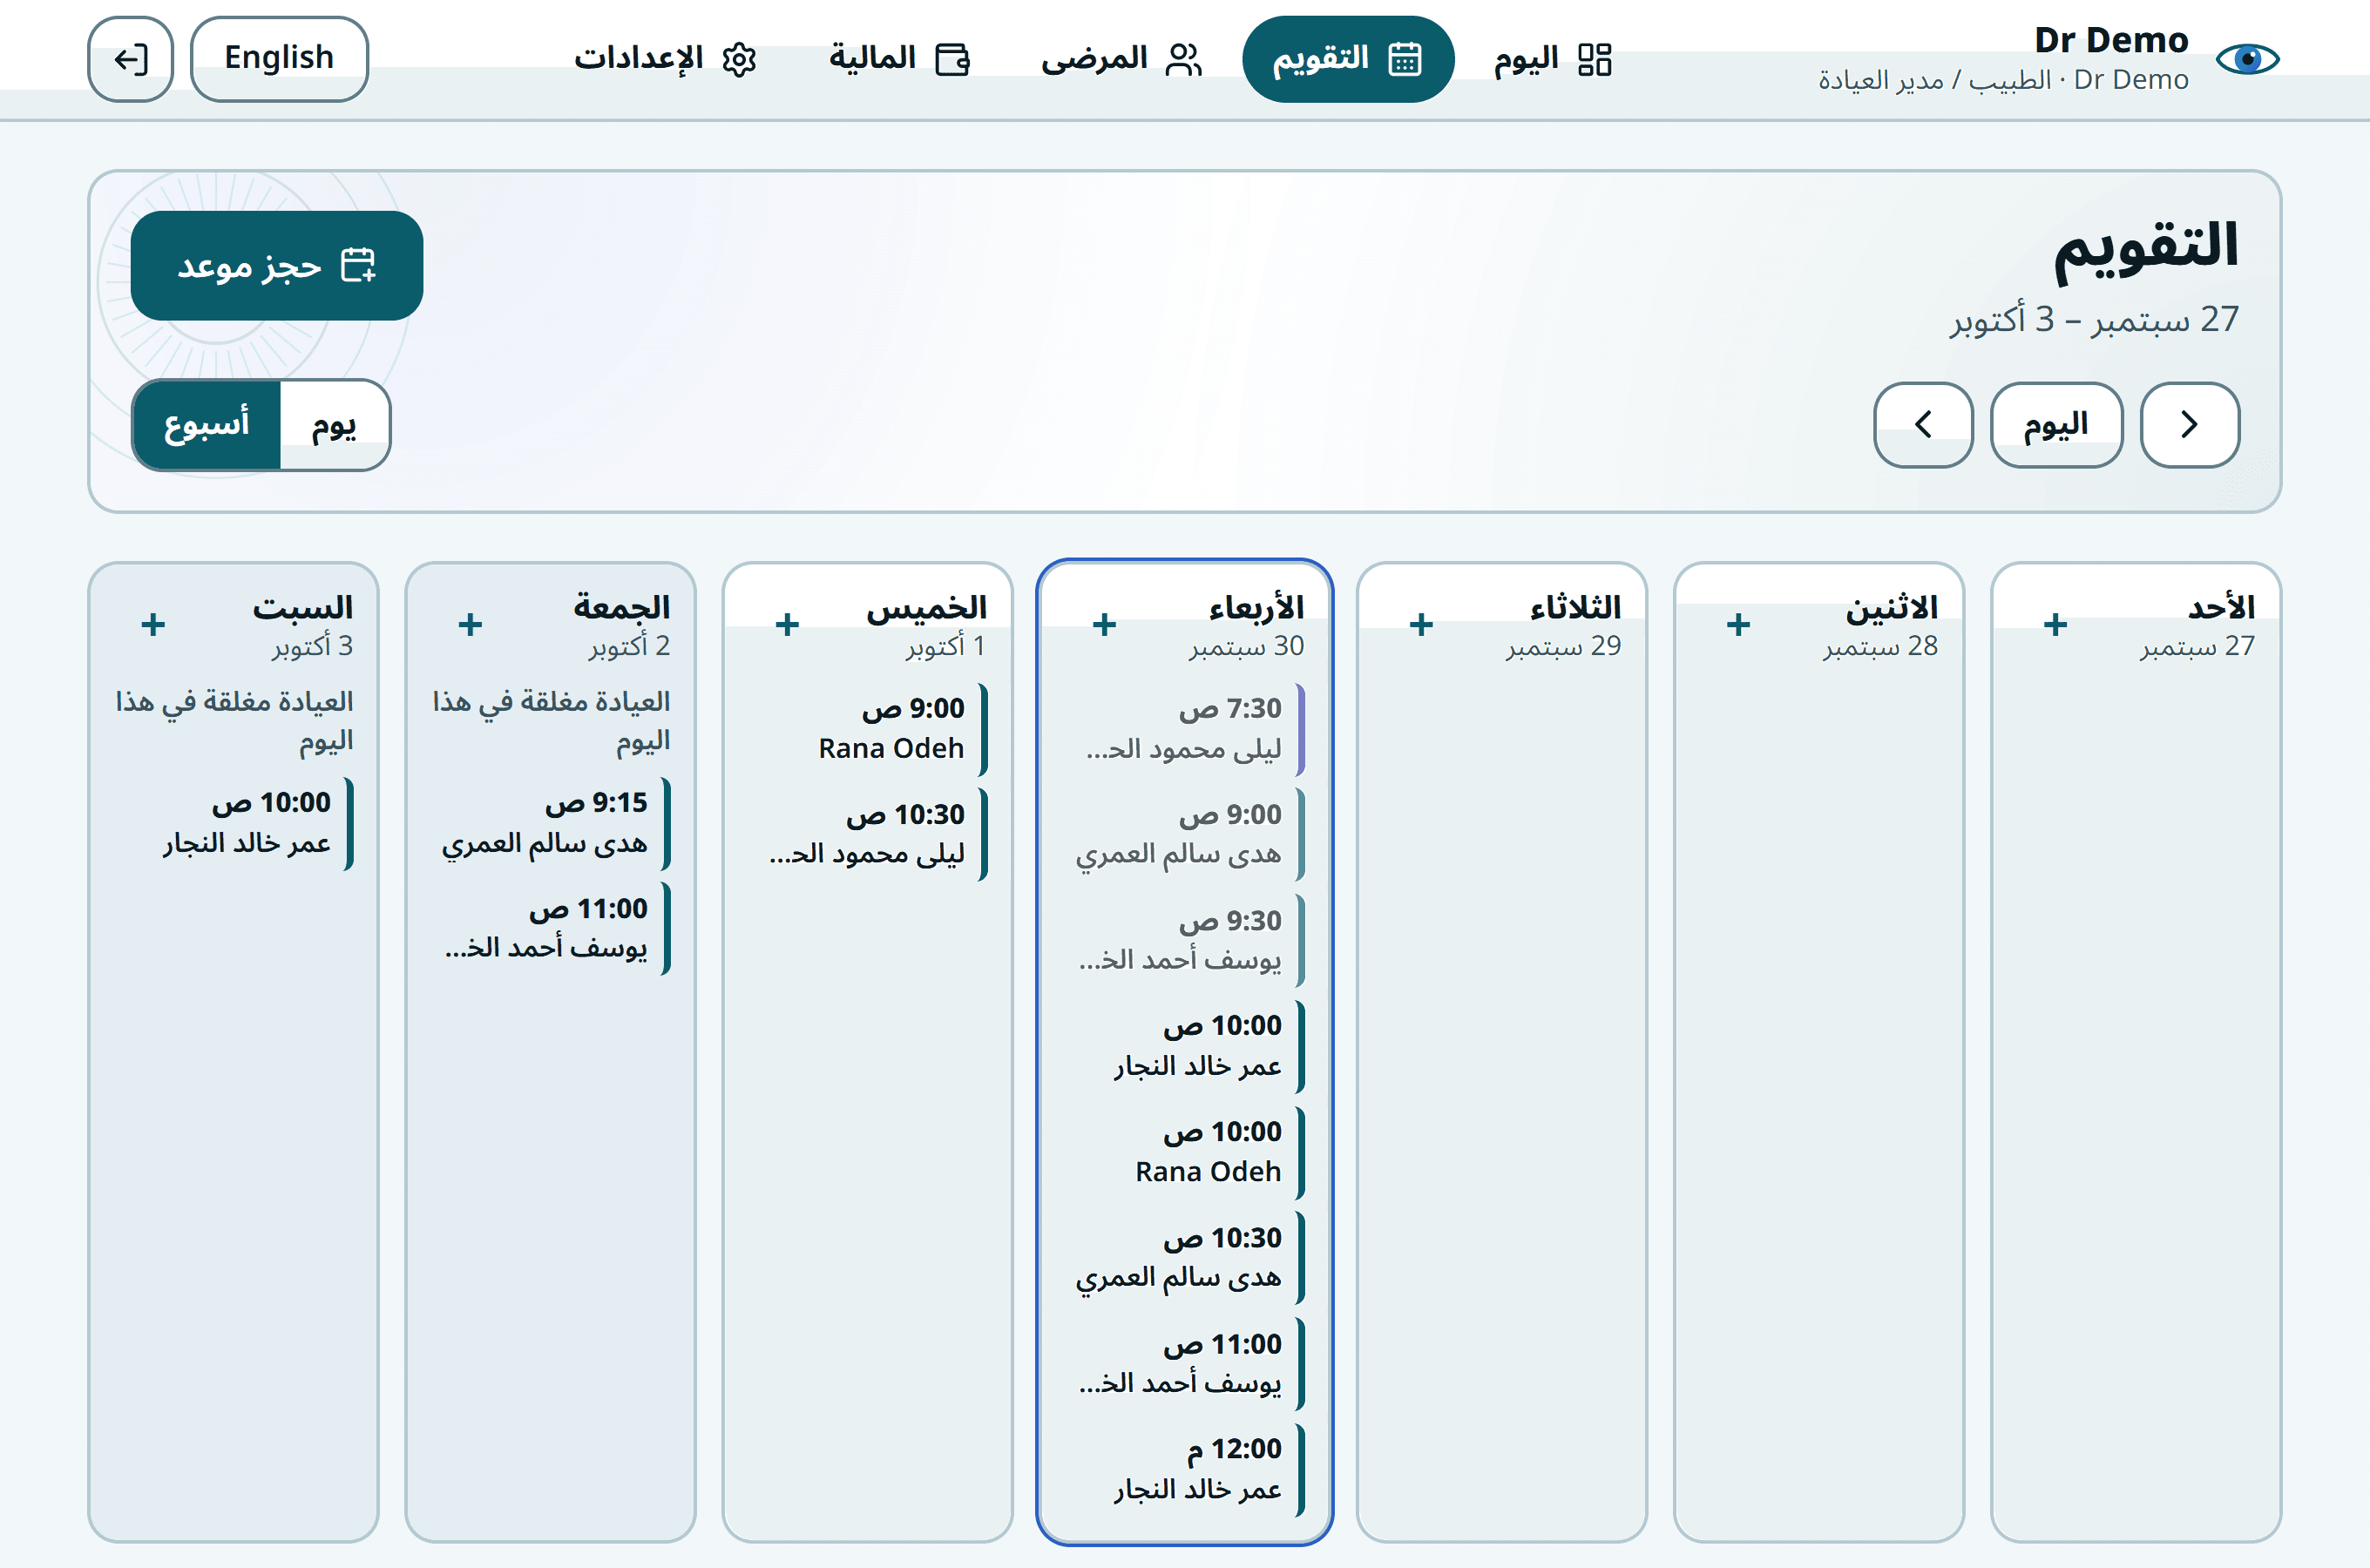Click the left-pointing chevron navigation button

pyautogui.click(x=1923, y=424)
